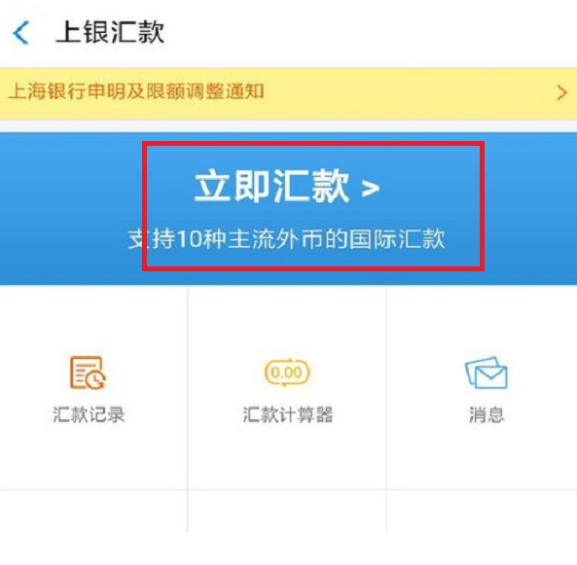Click the empty grid cell beneath 消息

[482, 511]
